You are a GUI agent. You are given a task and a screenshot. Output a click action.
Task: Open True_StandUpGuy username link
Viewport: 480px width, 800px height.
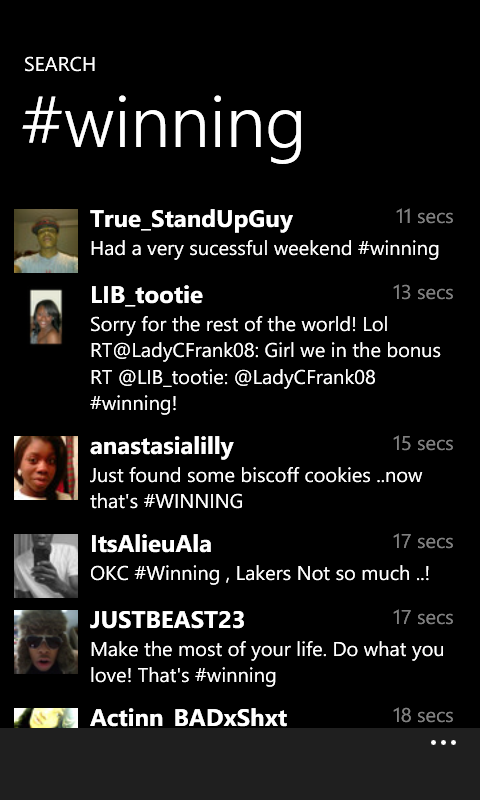[191, 219]
